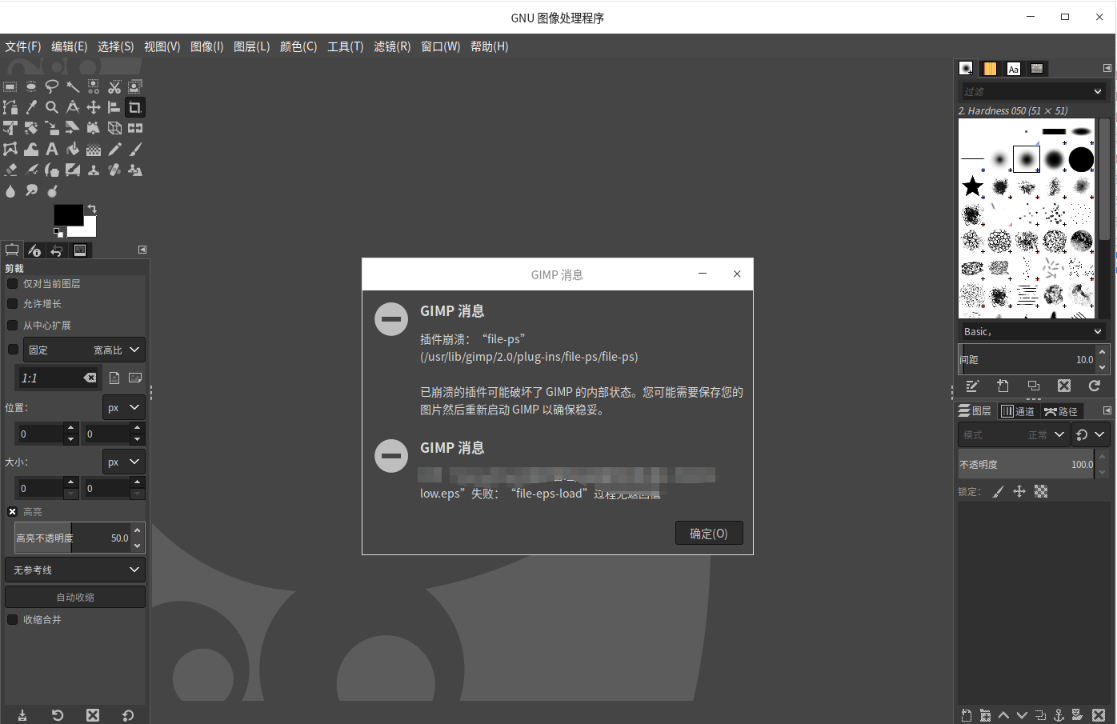Open the 滤镜 menu

[x=392, y=46]
